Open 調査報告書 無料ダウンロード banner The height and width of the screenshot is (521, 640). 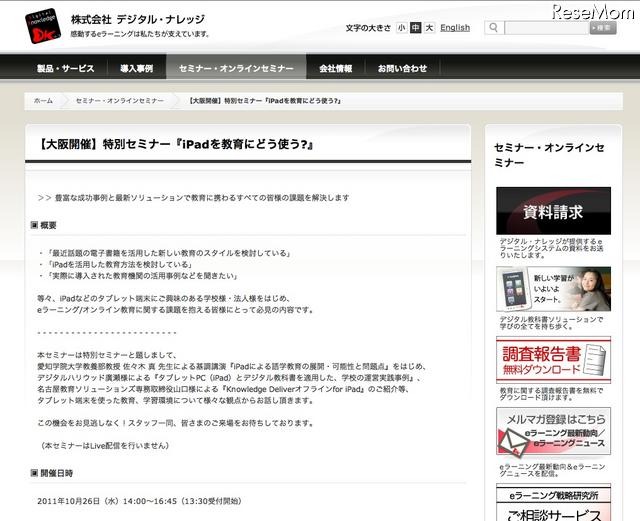point(553,360)
